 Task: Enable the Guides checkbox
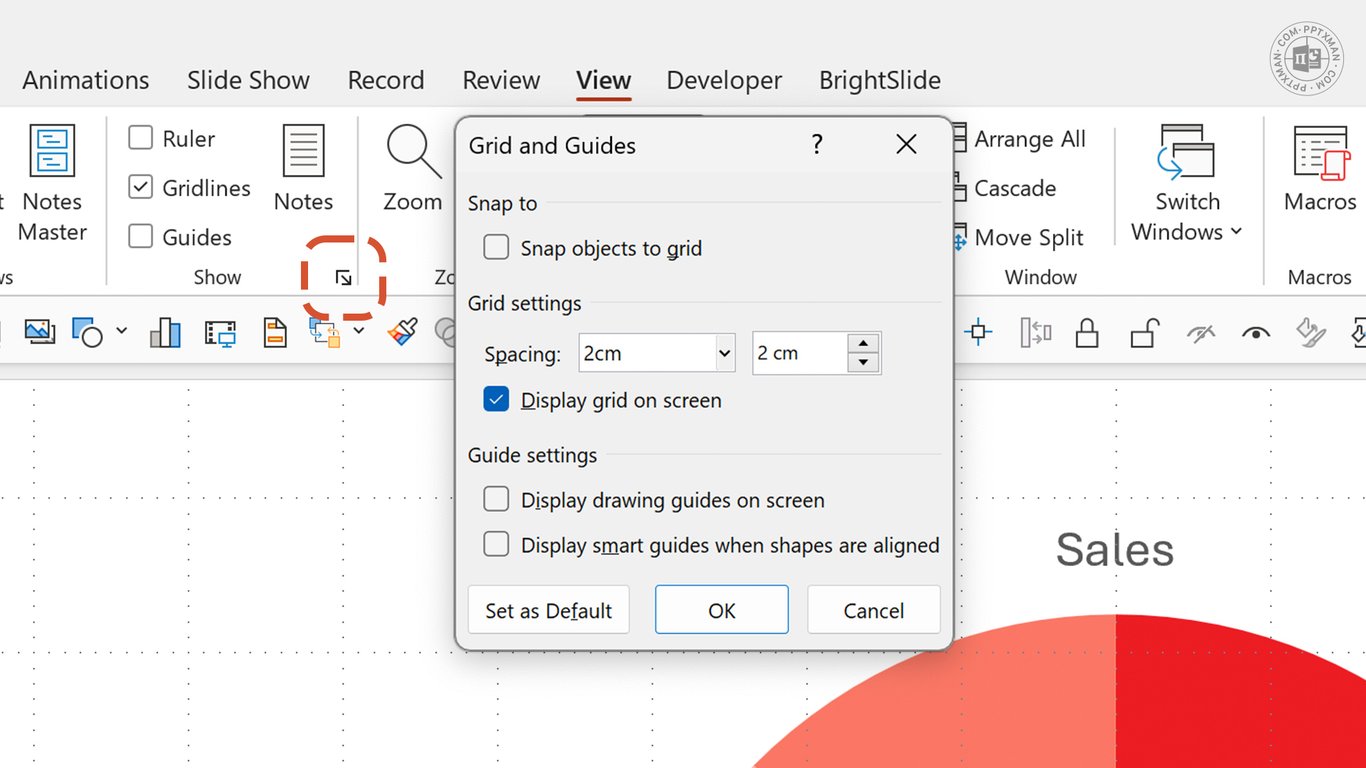click(141, 236)
